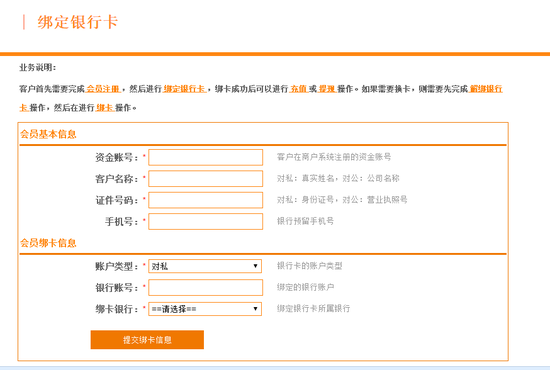Expand the 绑卡银行 ==请选择== dropdown
The image size is (550, 370).
[205, 309]
